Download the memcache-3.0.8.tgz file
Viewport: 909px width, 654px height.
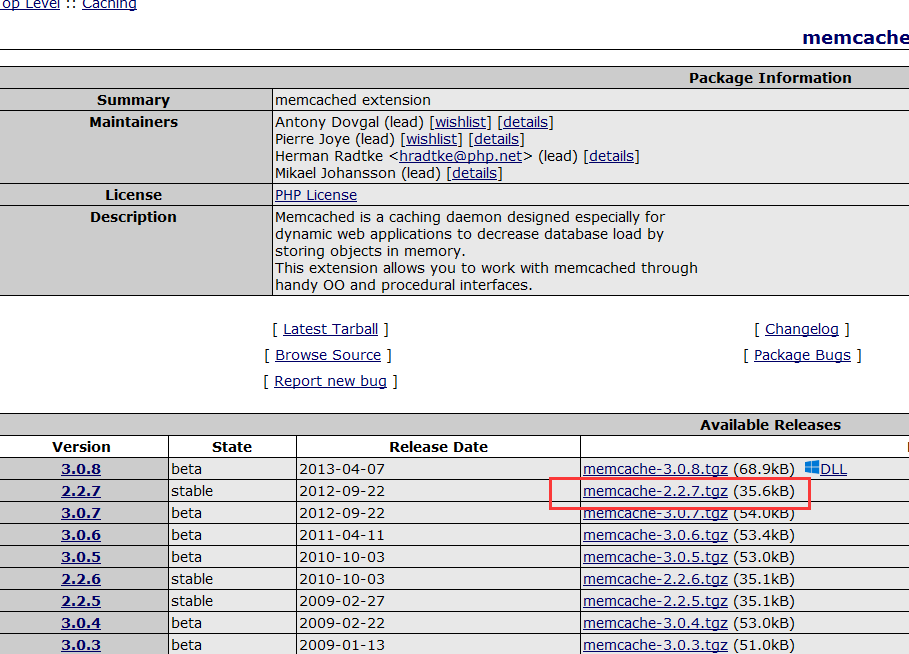(655, 469)
